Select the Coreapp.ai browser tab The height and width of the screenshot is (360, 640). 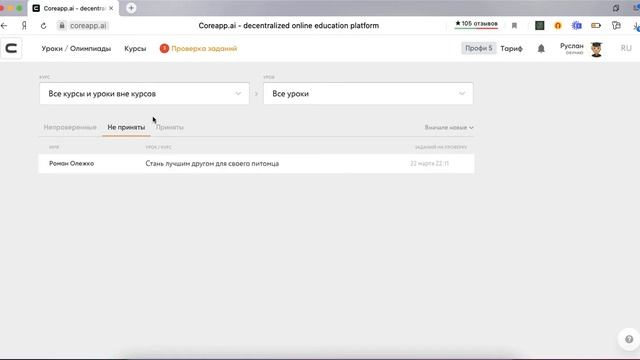(x=73, y=8)
